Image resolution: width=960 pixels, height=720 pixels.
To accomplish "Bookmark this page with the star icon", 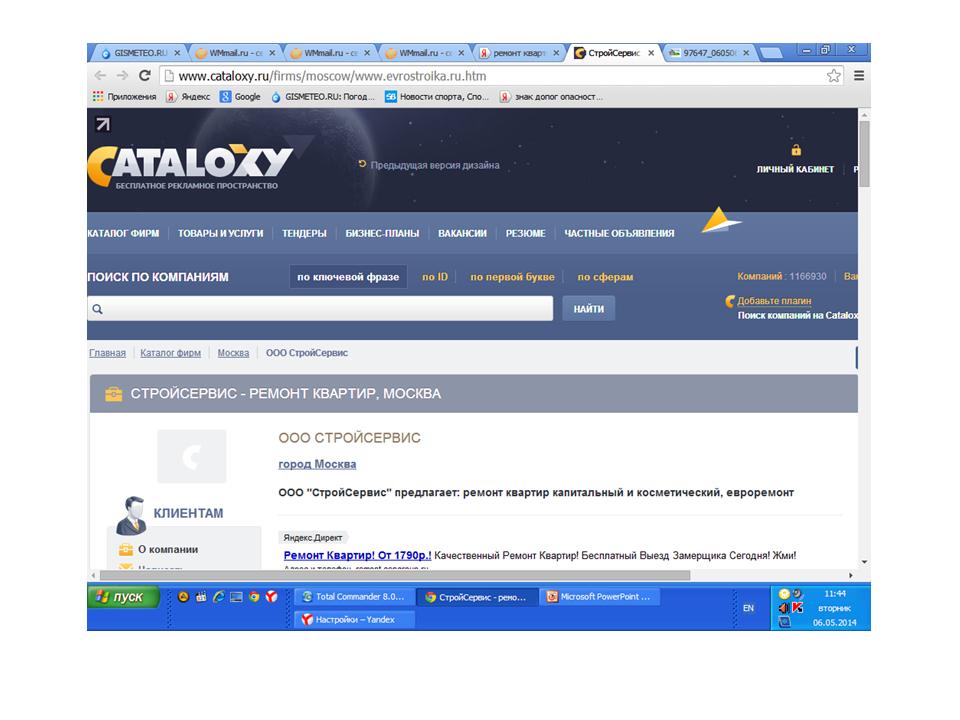I will (x=833, y=75).
